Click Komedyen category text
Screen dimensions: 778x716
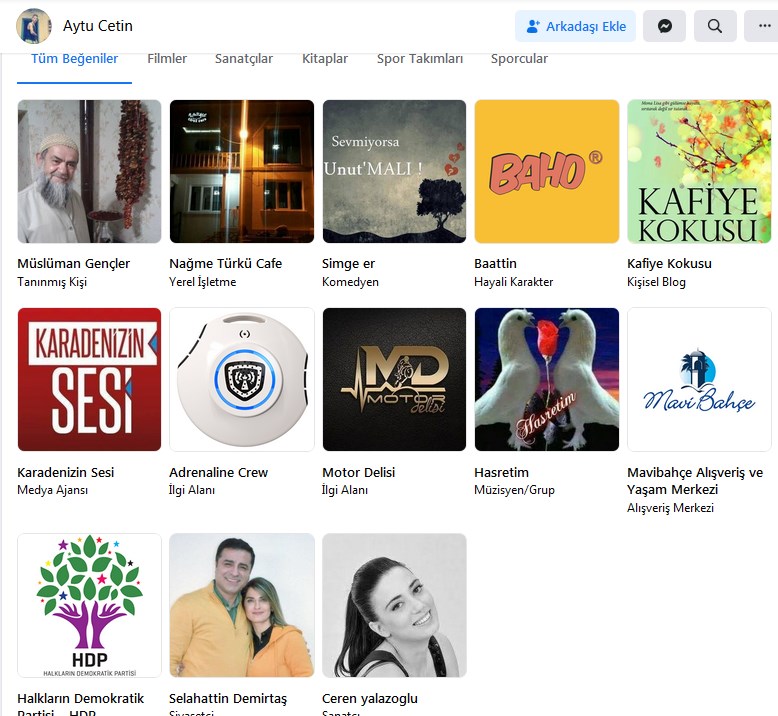pyautogui.click(x=350, y=282)
